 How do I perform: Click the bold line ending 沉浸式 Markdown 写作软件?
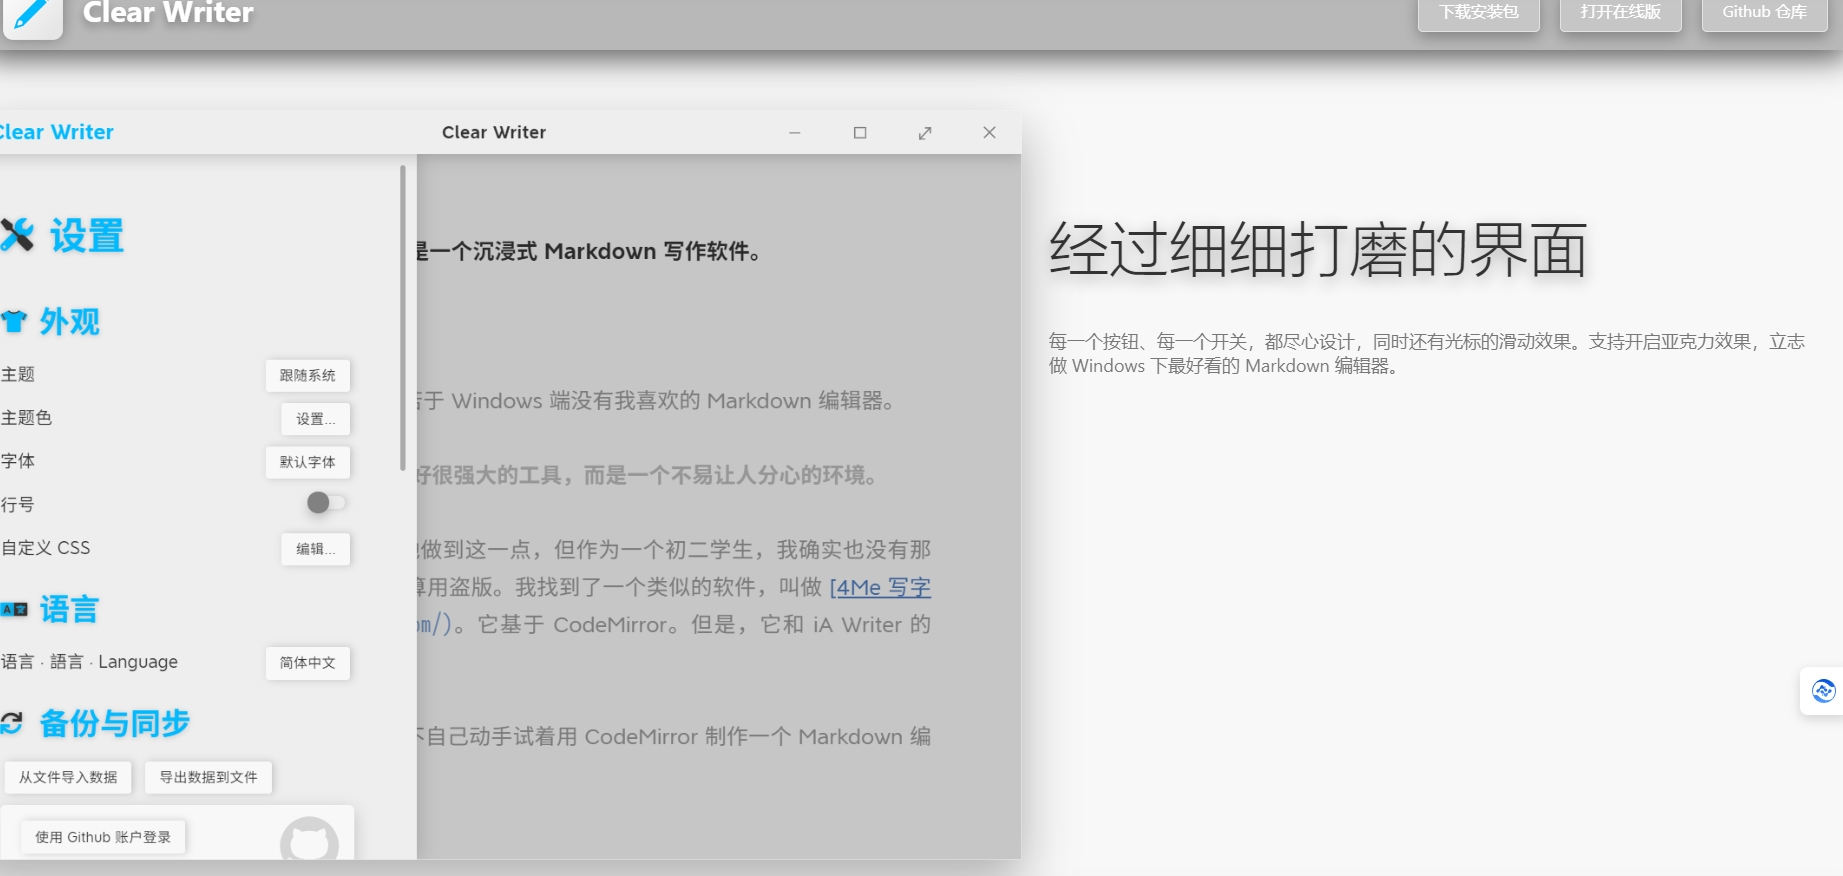tap(590, 252)
